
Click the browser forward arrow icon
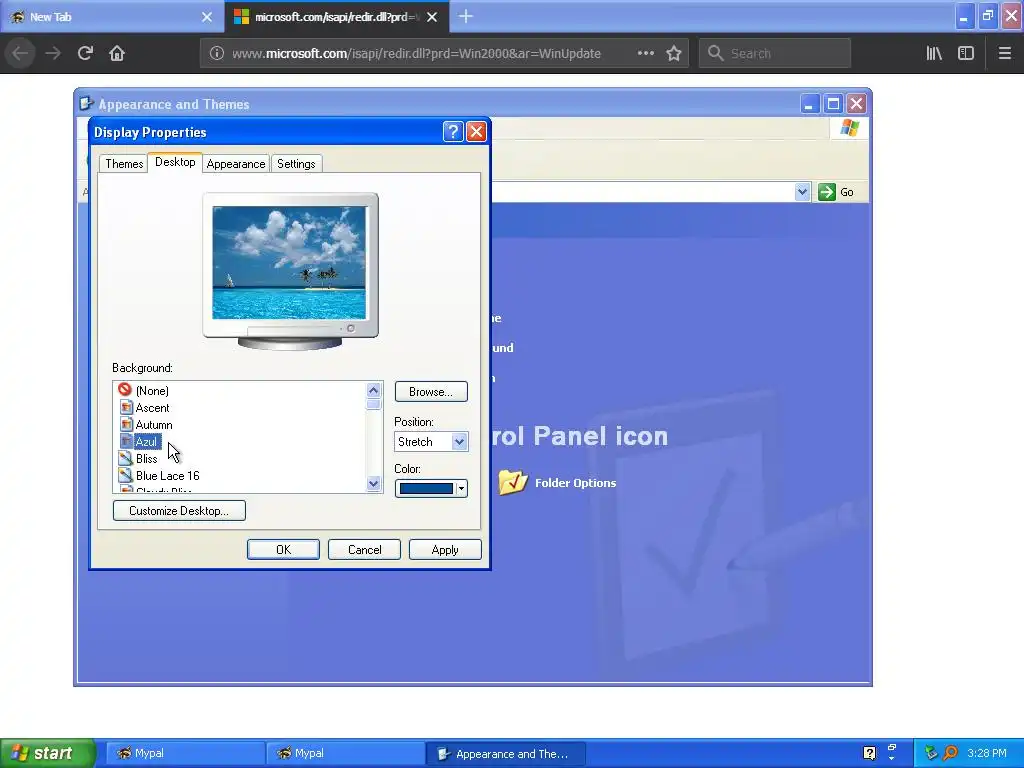point(53,53)
